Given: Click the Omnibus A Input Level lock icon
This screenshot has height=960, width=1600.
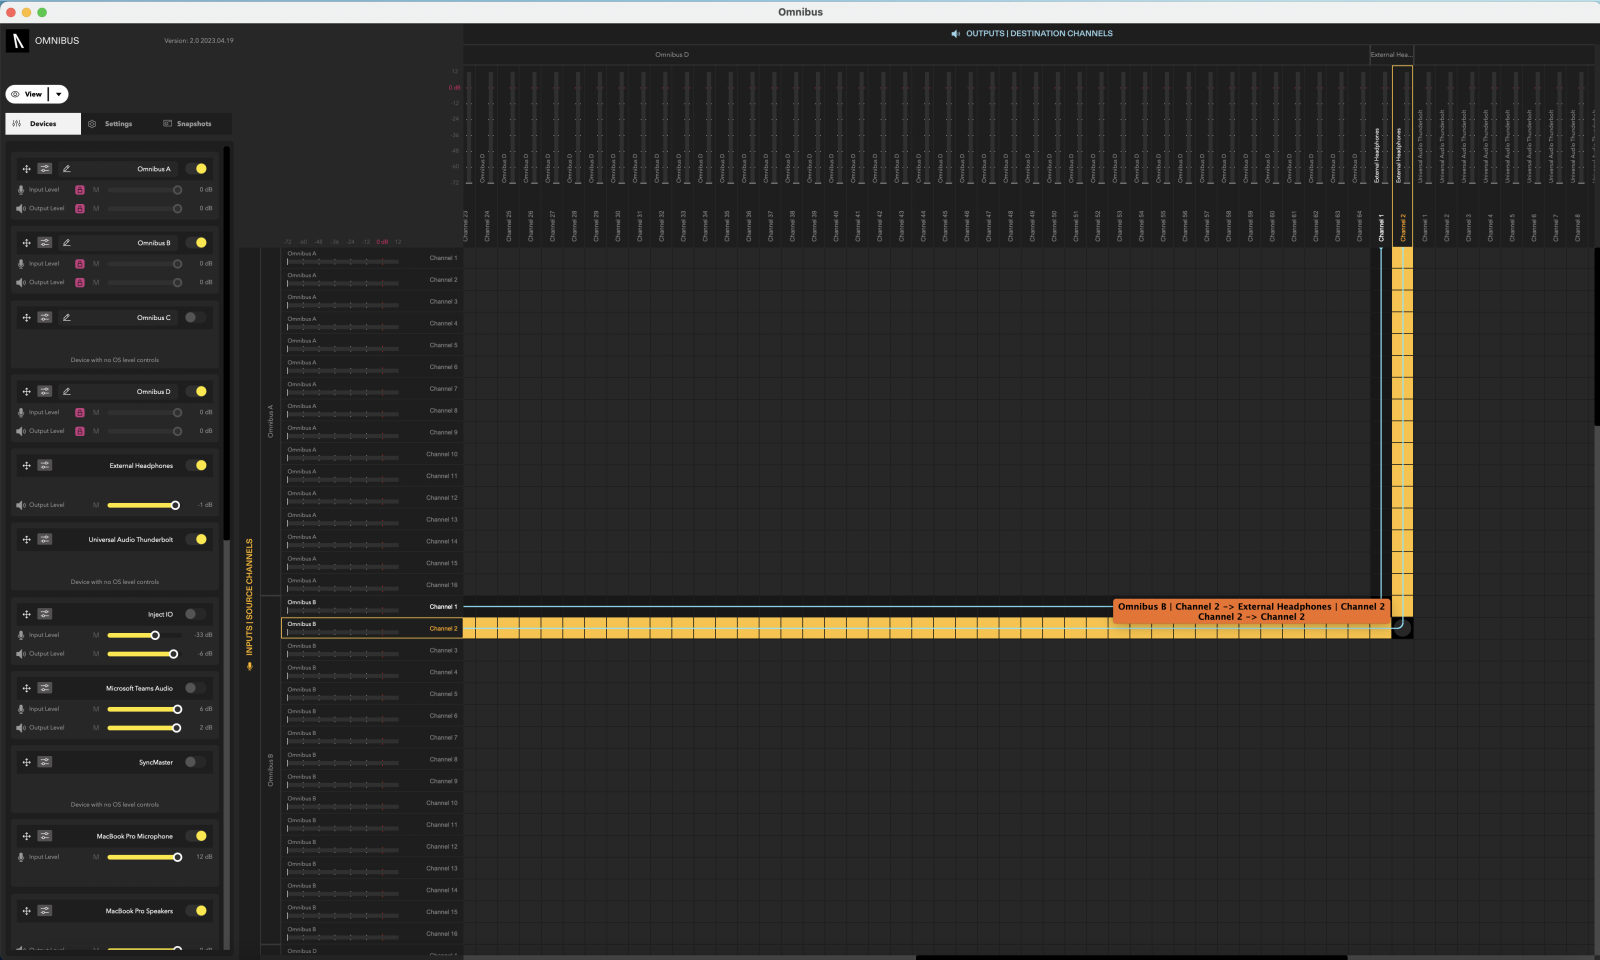Looking at the screenshot, I should pos(80,190).
